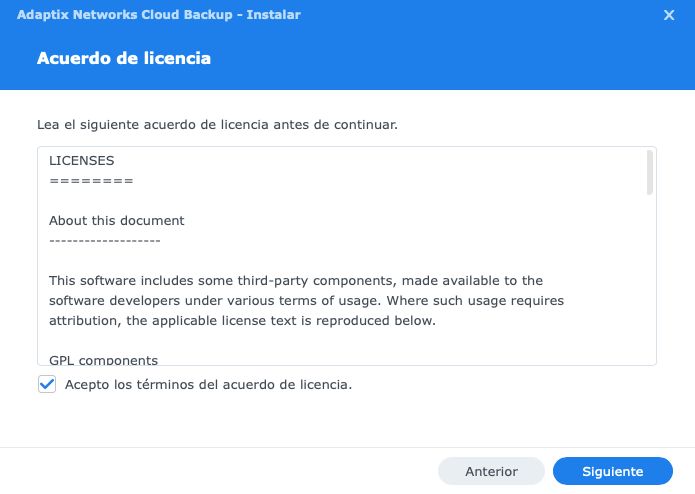This screenshot has height=494, width=695.
Task: Click the 'software developers under various terms' line
Action: tap(306, 301)
